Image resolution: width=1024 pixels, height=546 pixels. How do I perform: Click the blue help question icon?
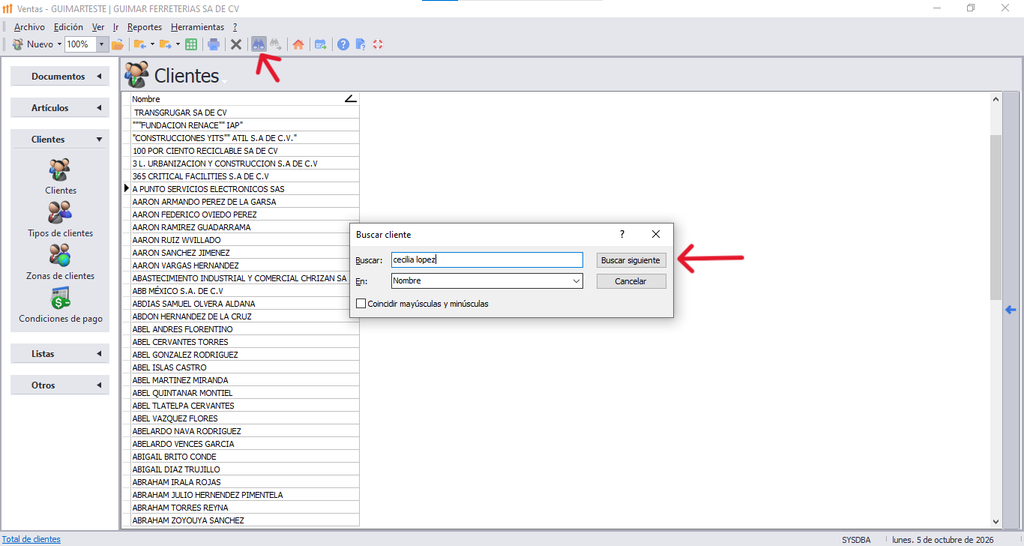click(x=343, y=44)
